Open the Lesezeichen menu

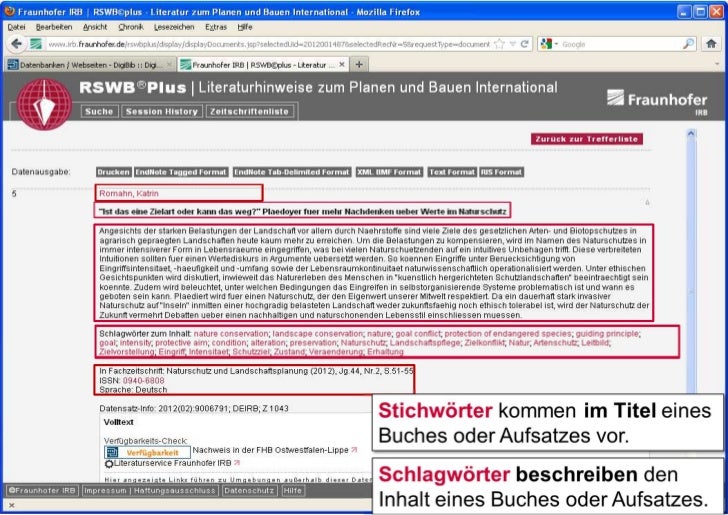[x=174, y=27]
